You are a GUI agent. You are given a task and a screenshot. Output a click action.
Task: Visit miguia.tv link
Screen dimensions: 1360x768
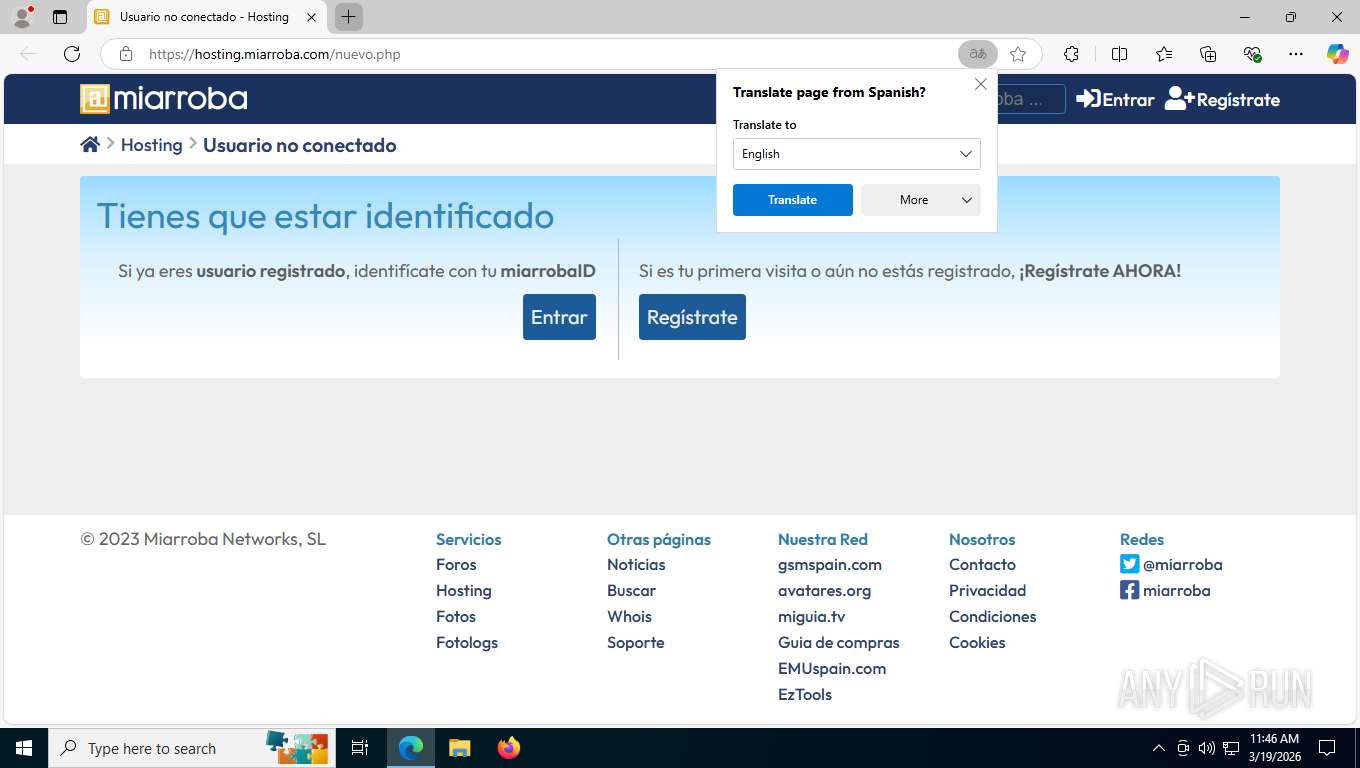(812, 616)
